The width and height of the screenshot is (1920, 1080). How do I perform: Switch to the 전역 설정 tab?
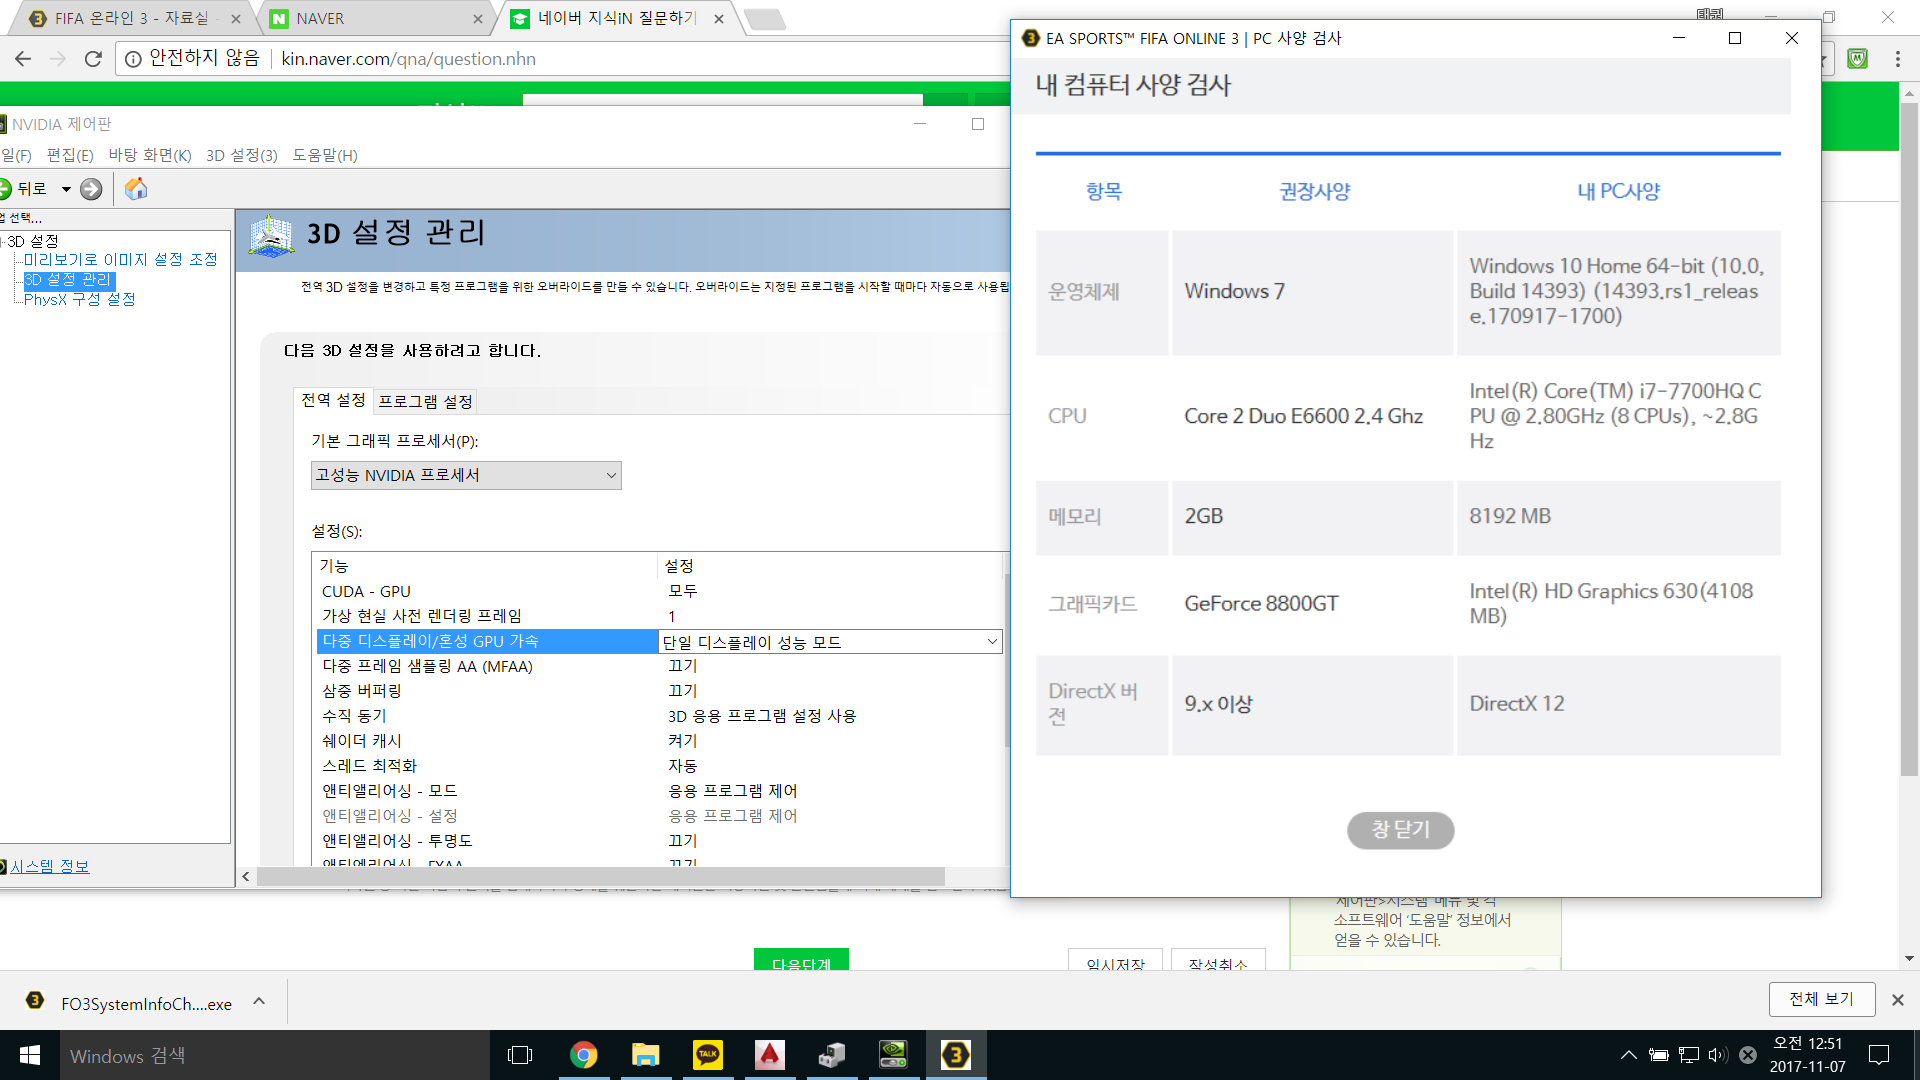pyautogui.click(x=334, y=400)
